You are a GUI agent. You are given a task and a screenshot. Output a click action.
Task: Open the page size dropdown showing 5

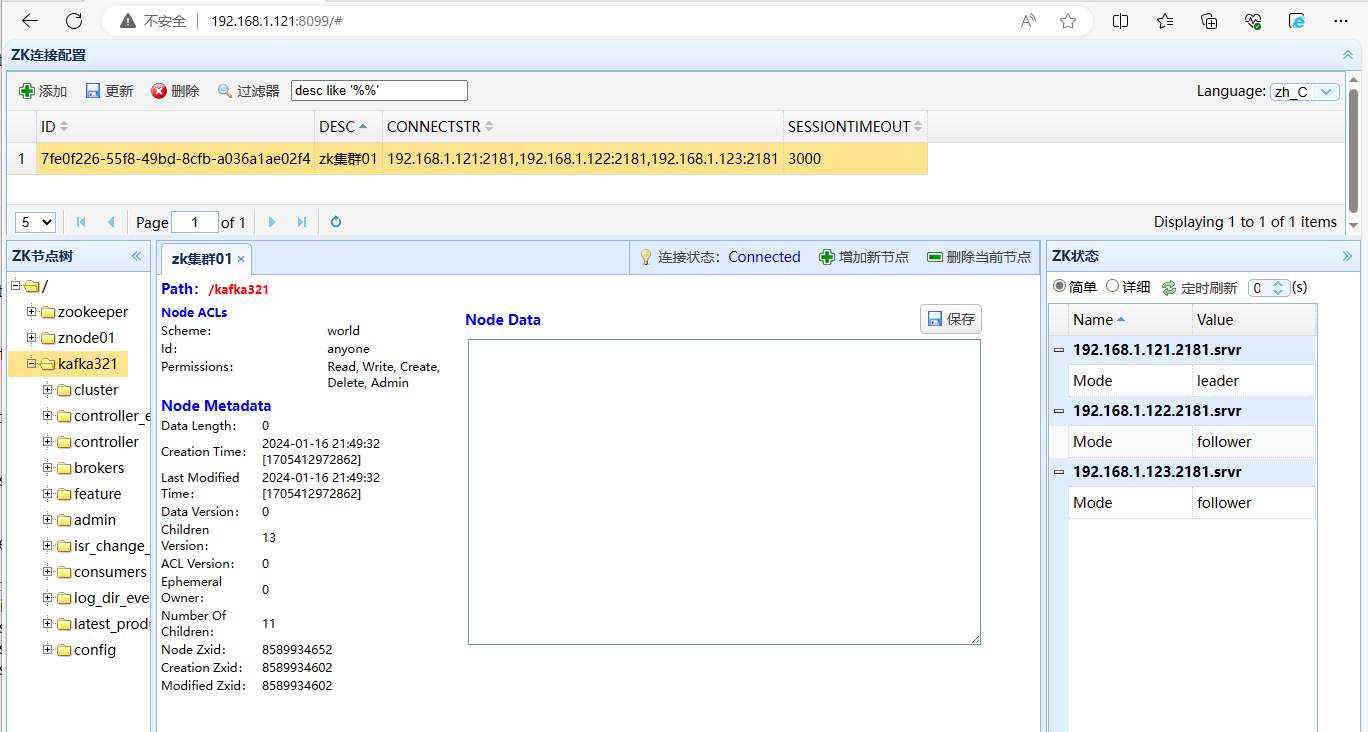[35, 222]
